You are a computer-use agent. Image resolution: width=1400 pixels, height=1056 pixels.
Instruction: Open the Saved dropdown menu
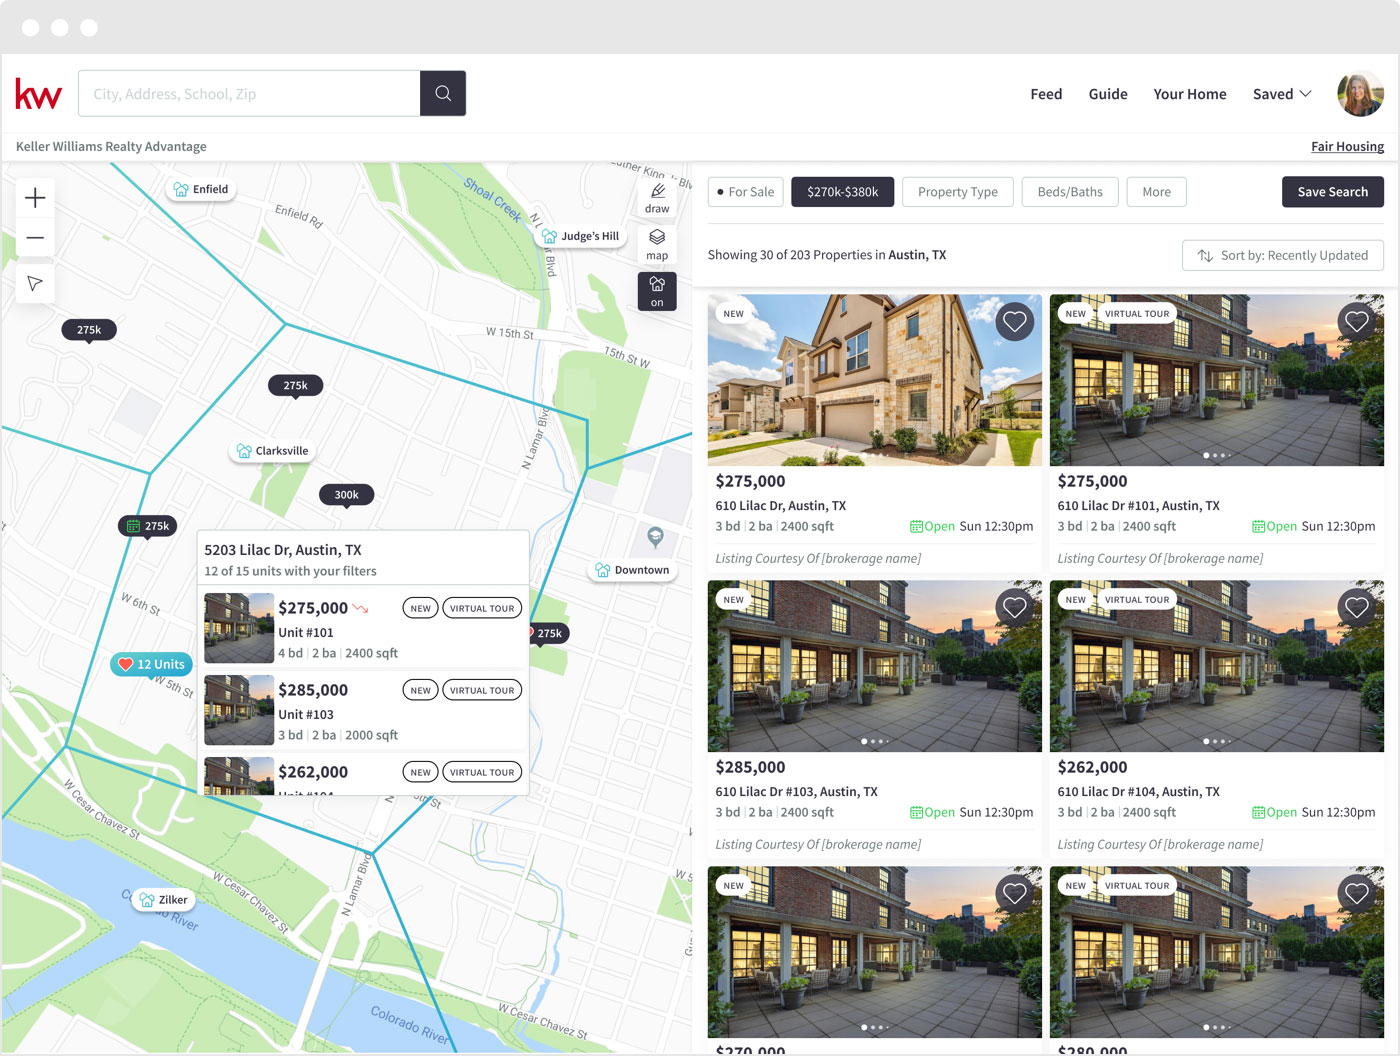tap(1282, 94)
